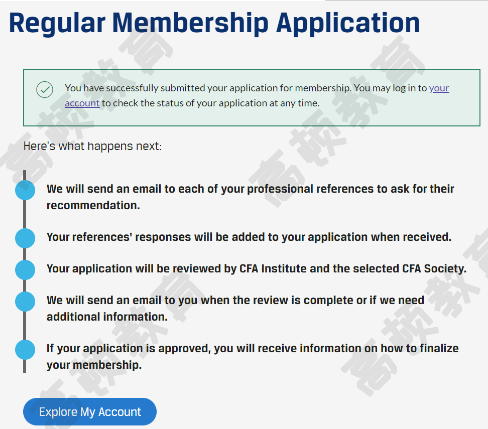This screenshot has width=488, height=429.
Task: Click the successfully submitted confirmation message
Action: click(x=257, y=95)
